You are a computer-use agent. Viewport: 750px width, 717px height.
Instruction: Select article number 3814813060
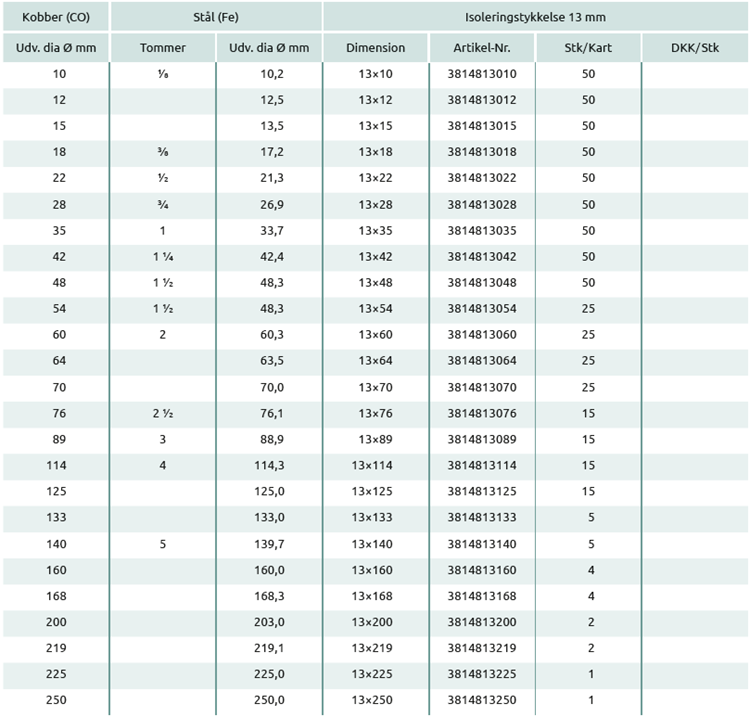482,335
